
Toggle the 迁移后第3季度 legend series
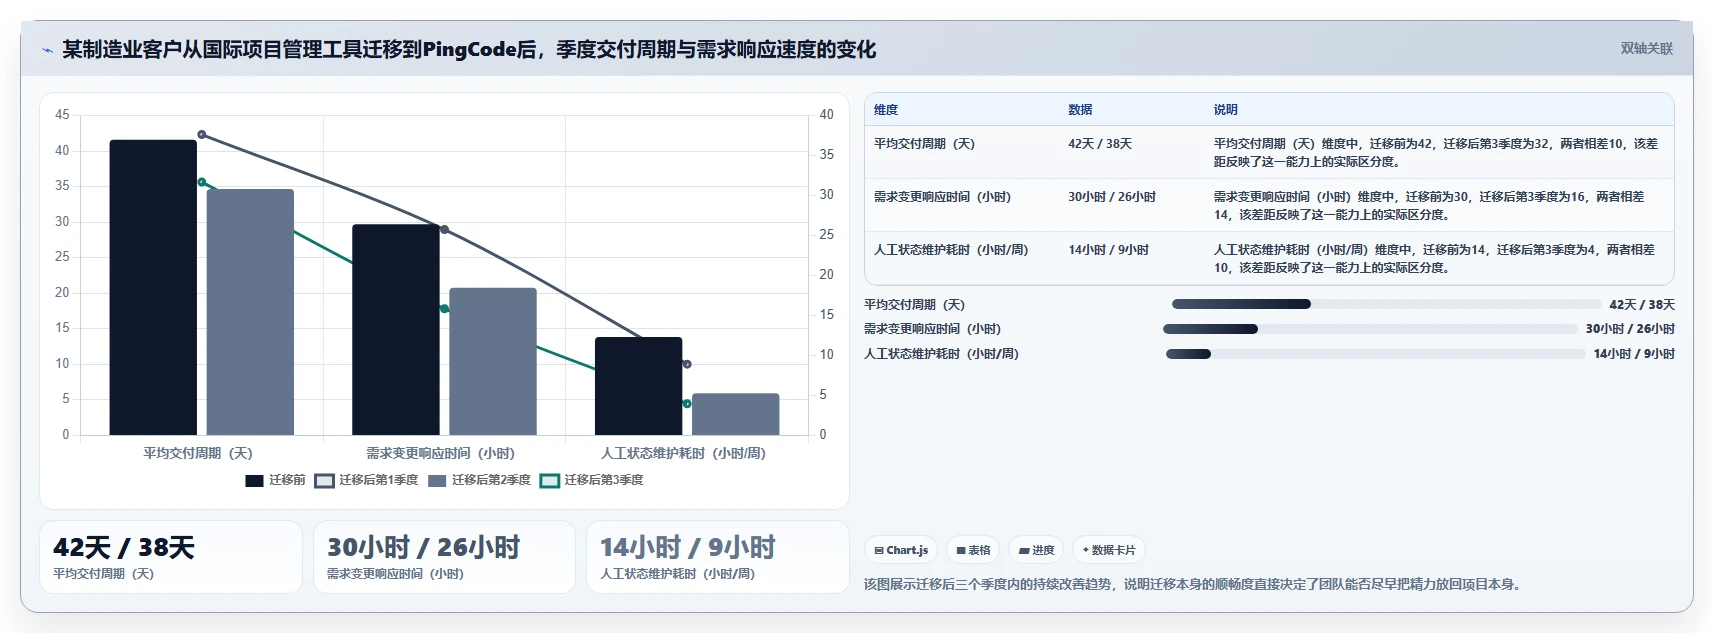click(x=591, y=481)
